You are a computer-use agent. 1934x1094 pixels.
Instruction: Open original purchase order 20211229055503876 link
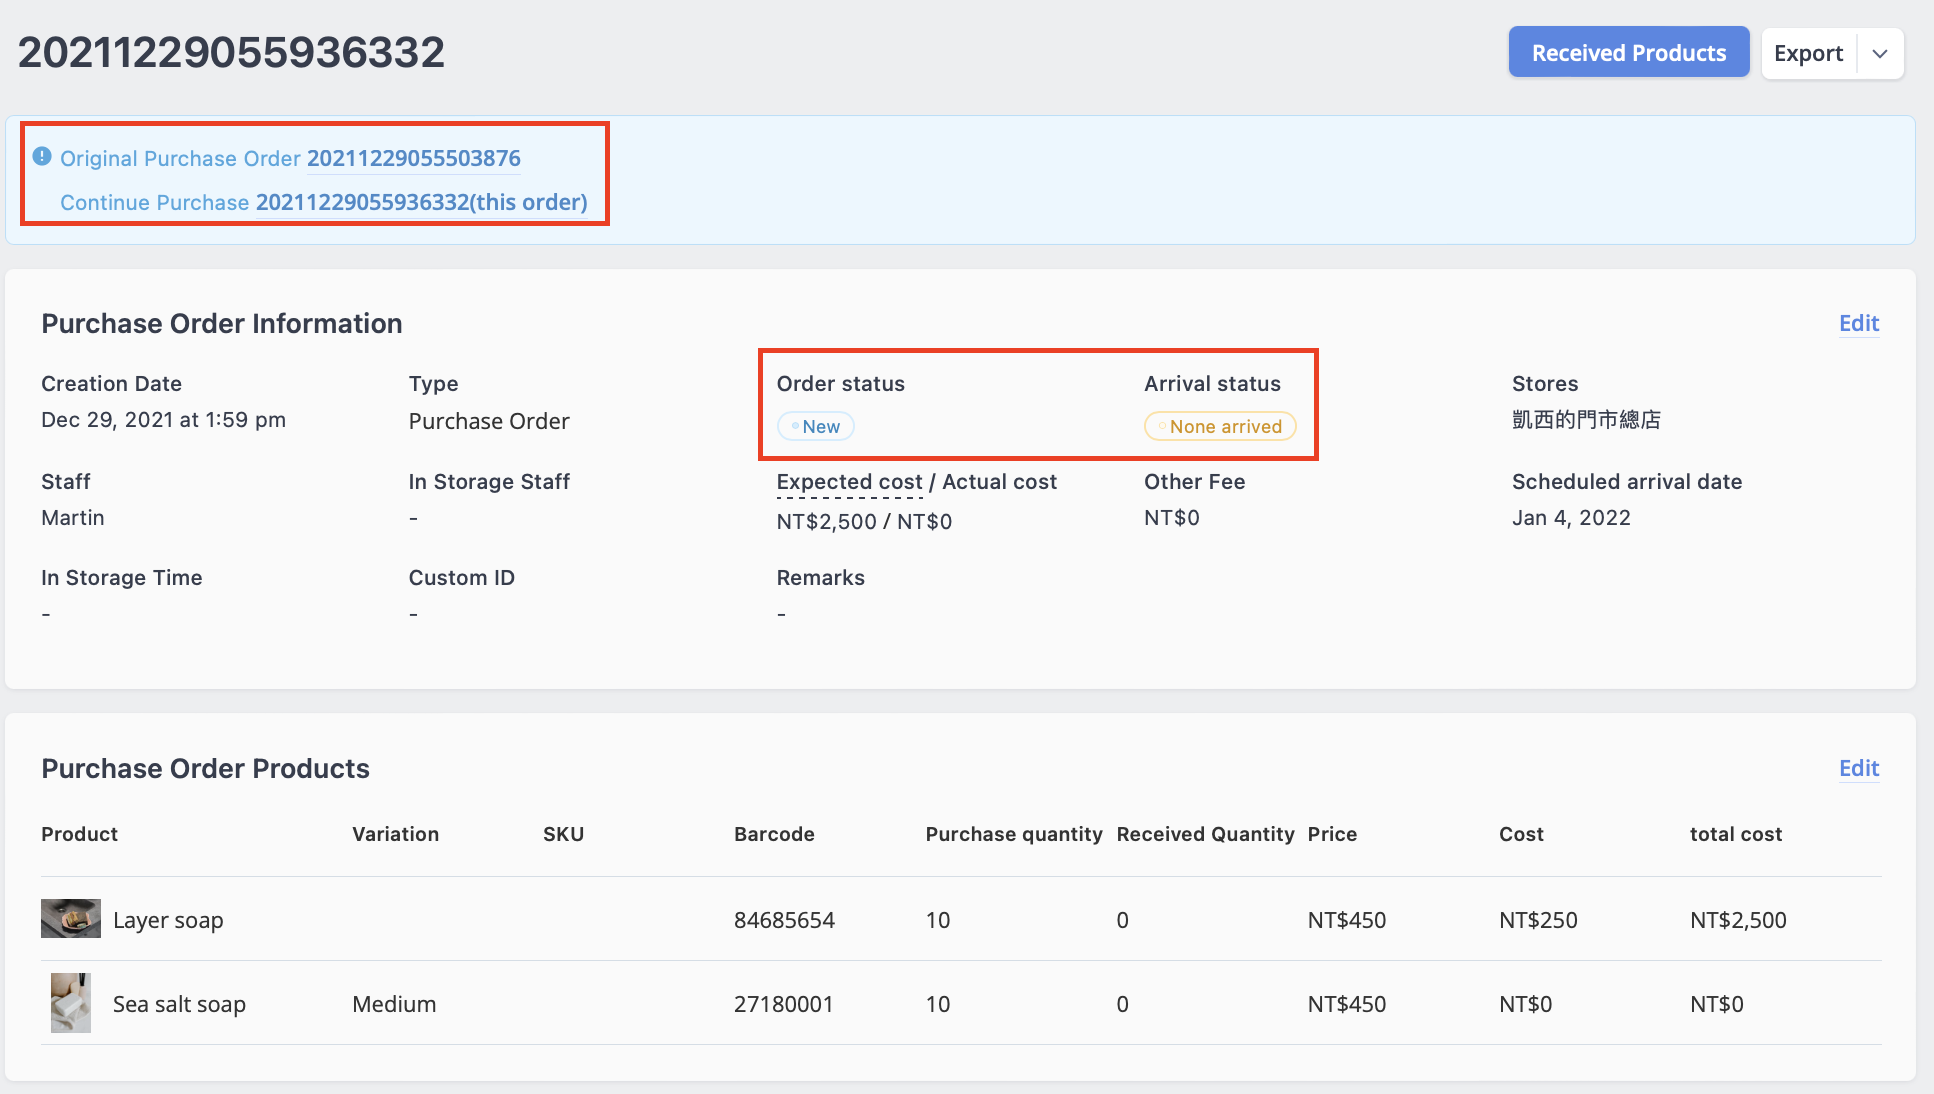[x=414, y=158]
